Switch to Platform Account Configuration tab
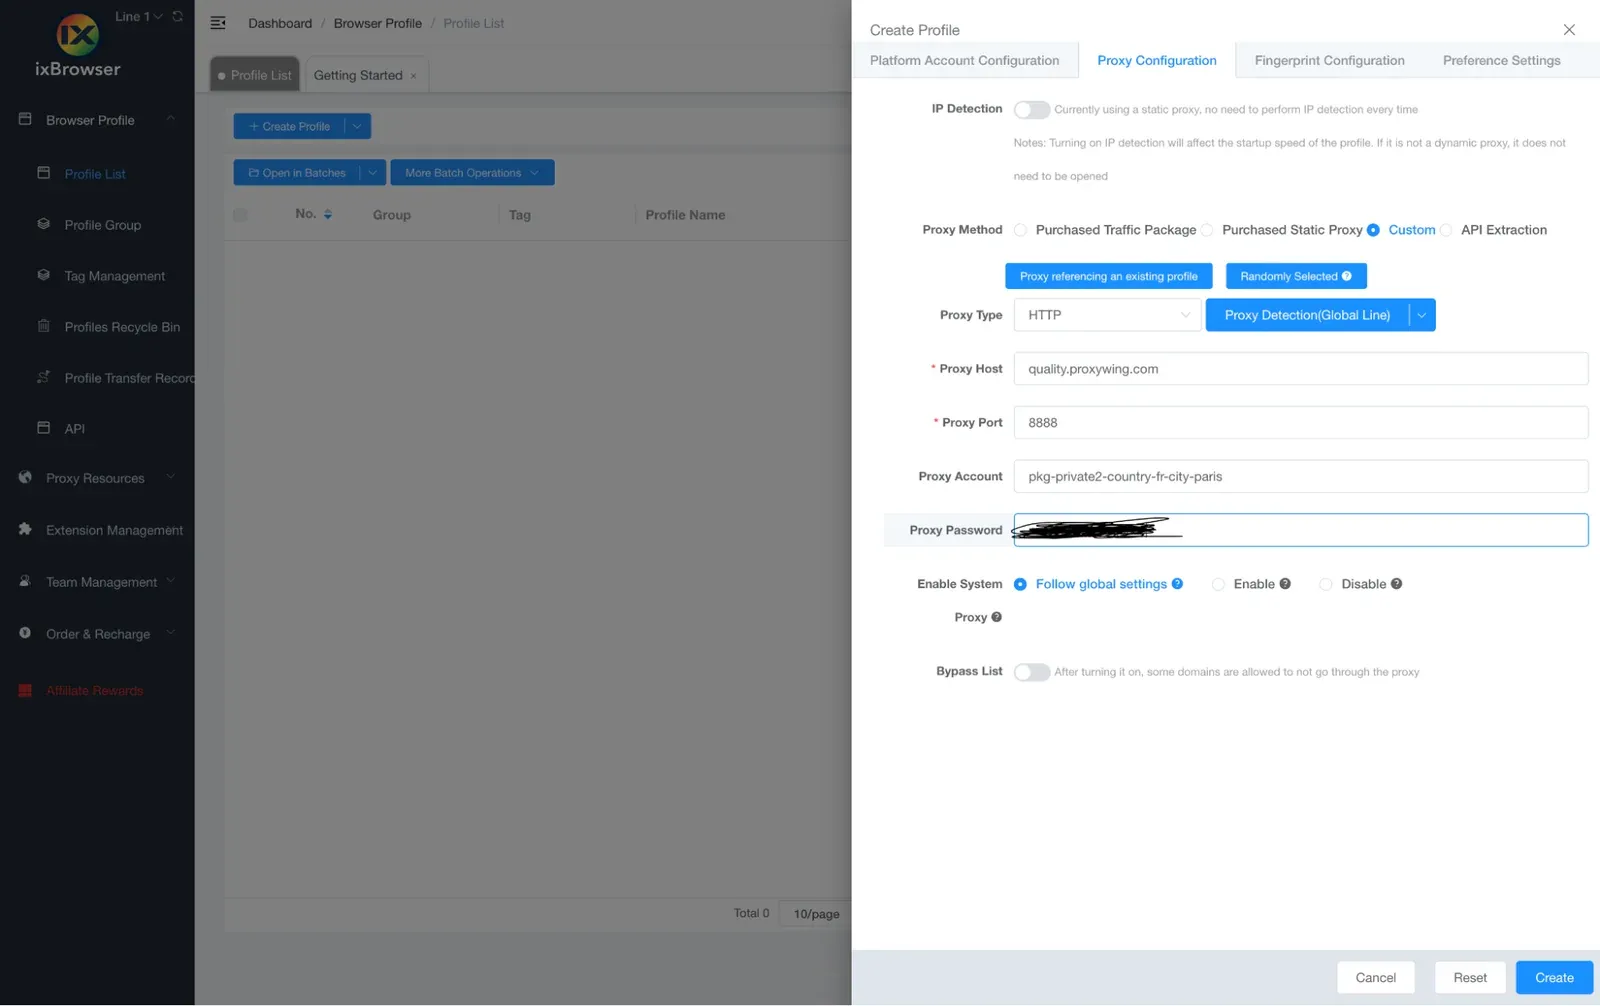Image resolution: width=1600 pixels, height=1006 pixels. click(x=964, y=60)
